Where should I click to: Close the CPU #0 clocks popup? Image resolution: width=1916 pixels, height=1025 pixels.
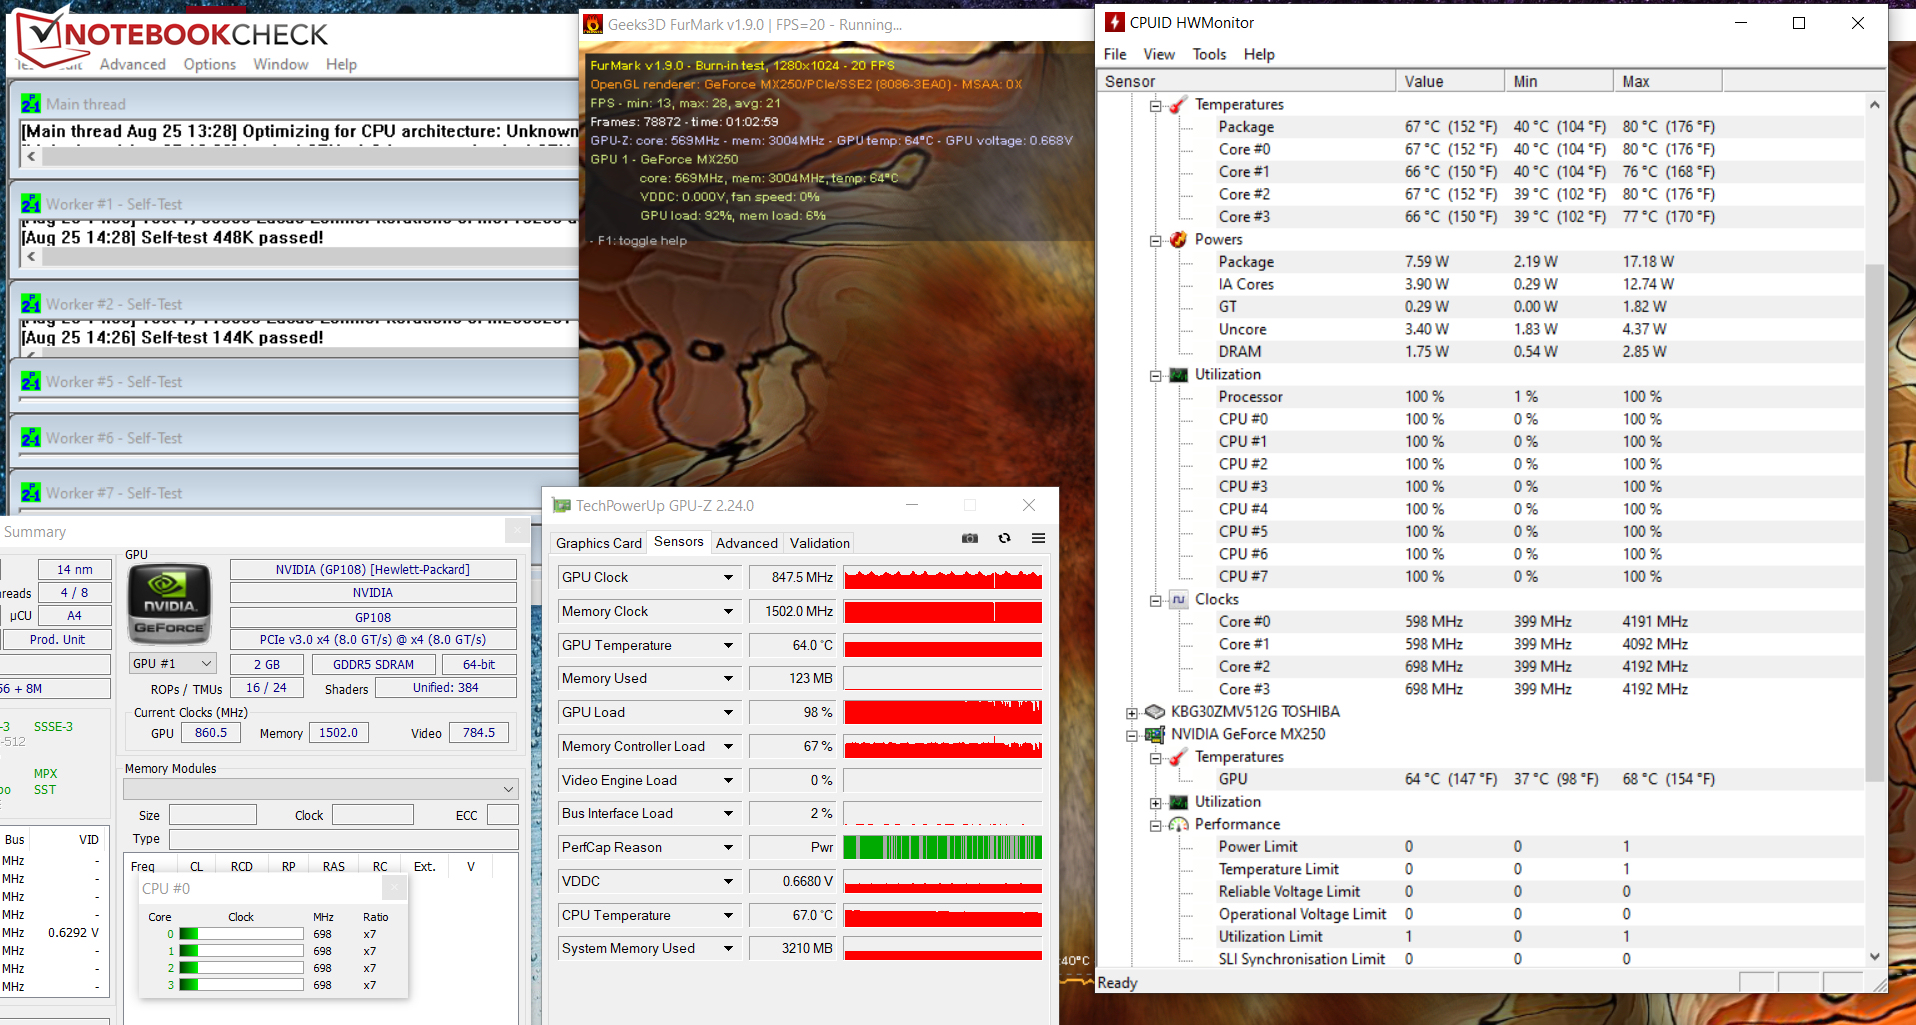(395, 888)
